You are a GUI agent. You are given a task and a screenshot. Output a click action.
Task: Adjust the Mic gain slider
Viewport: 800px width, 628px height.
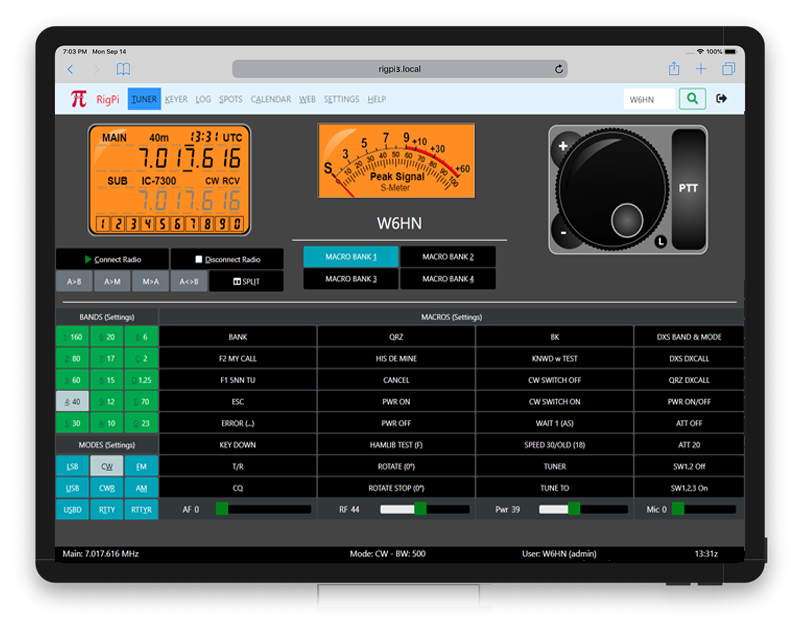(x=704, y=509)
